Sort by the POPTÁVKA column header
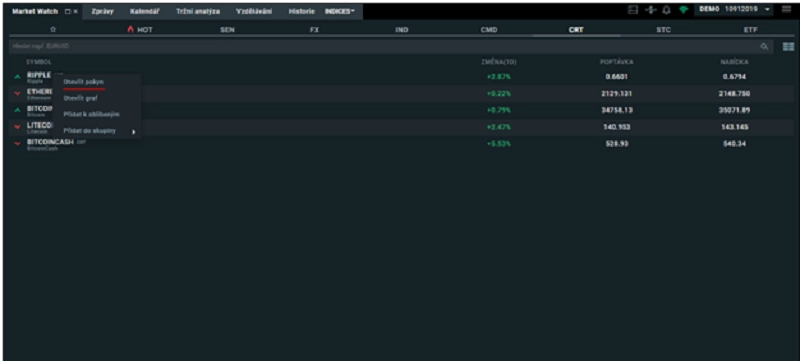The width and height of the screenshot is (800, 361). (x=616, y=62)
